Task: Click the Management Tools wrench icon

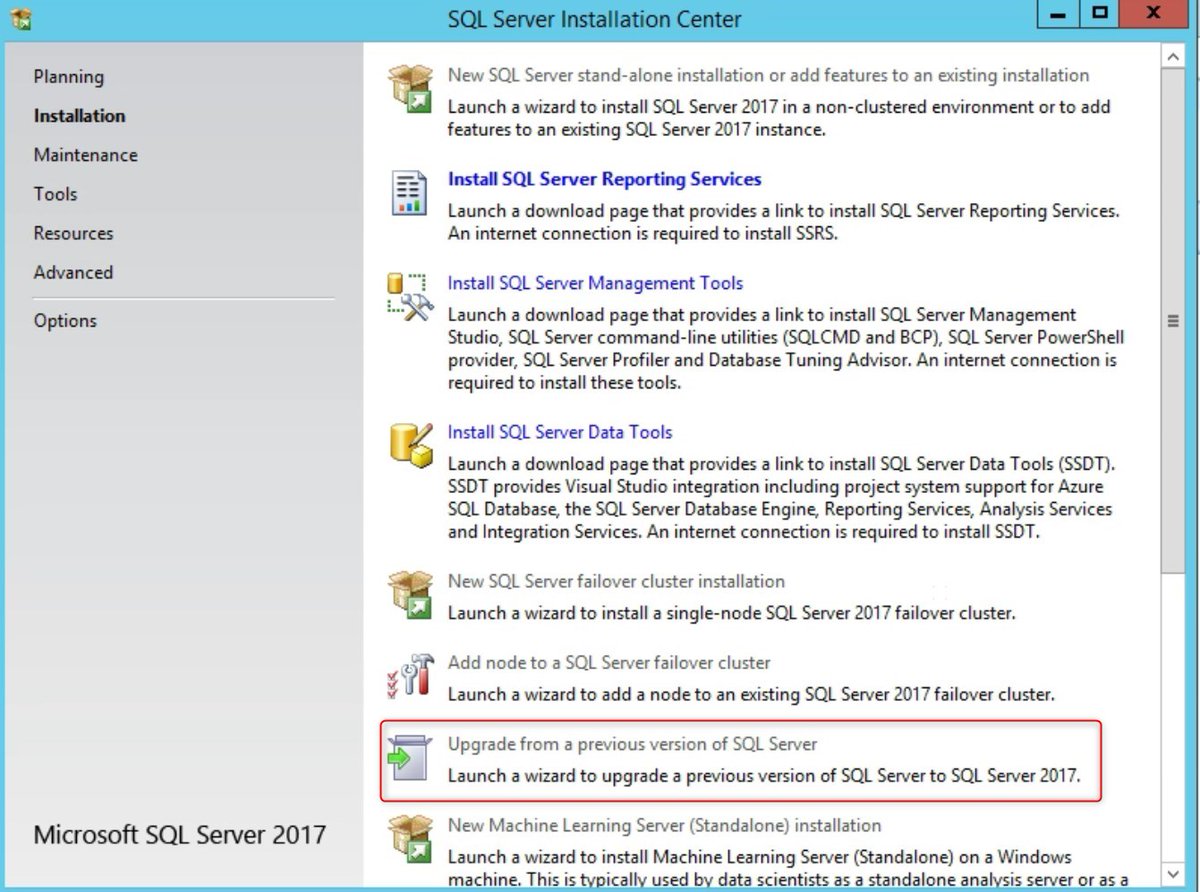Action: [411, 295]
